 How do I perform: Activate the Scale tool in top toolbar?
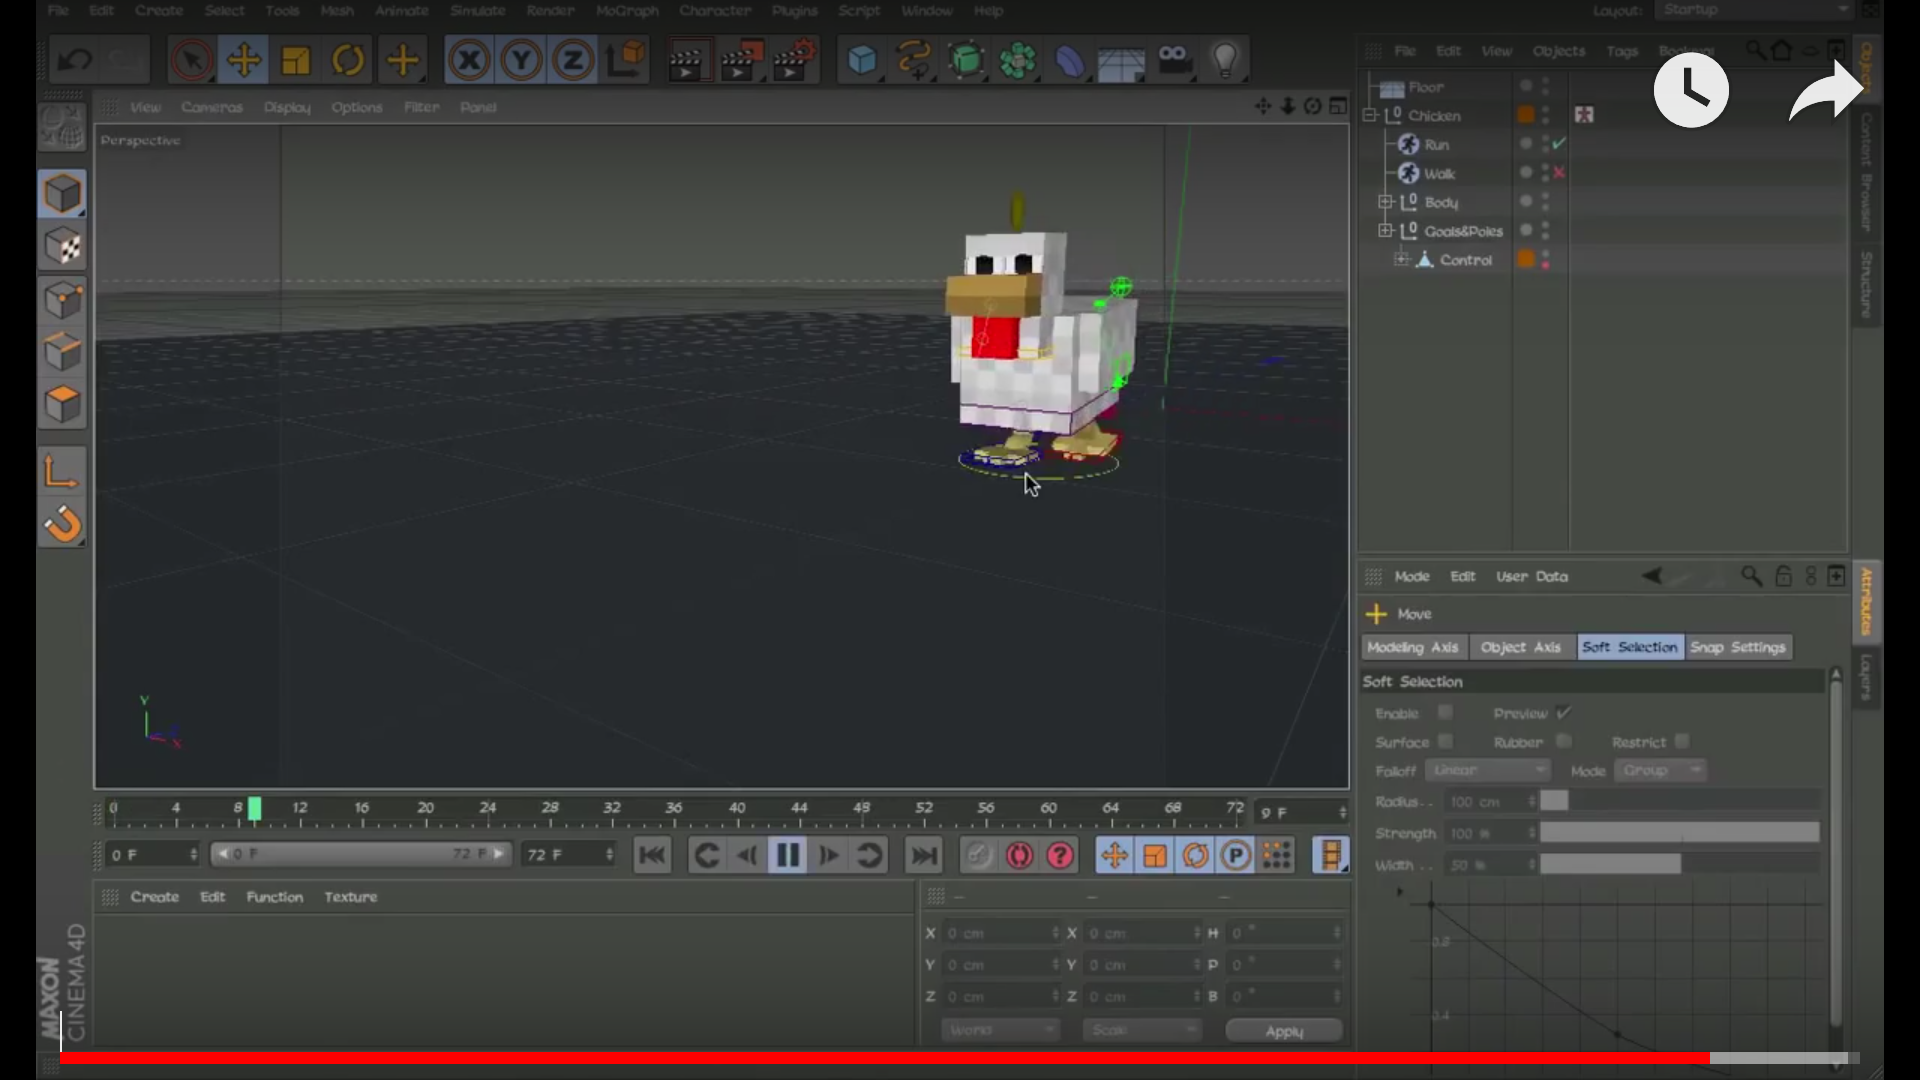click(296, 61)
